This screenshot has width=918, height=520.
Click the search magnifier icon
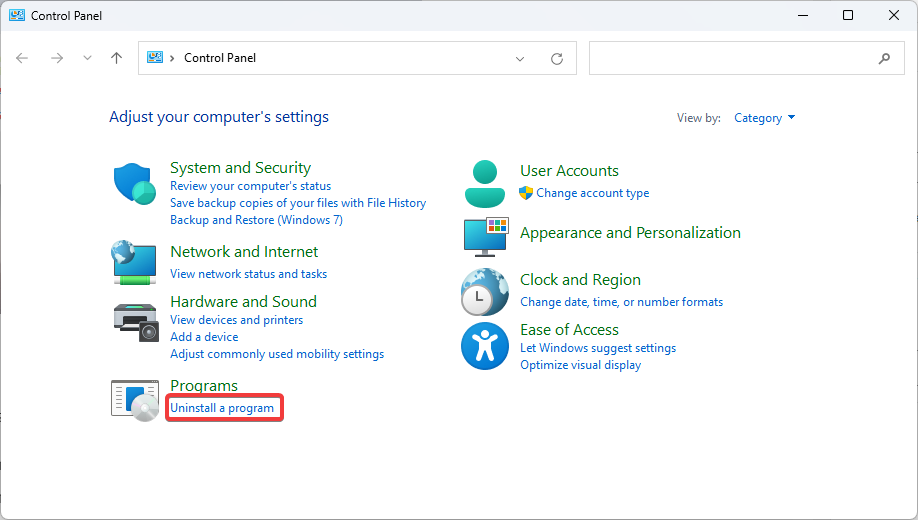(884, 58)
